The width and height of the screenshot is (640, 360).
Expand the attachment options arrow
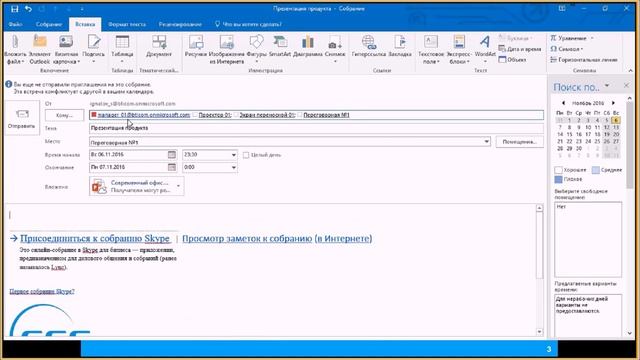pyautogui.click(x=178, y=186)
